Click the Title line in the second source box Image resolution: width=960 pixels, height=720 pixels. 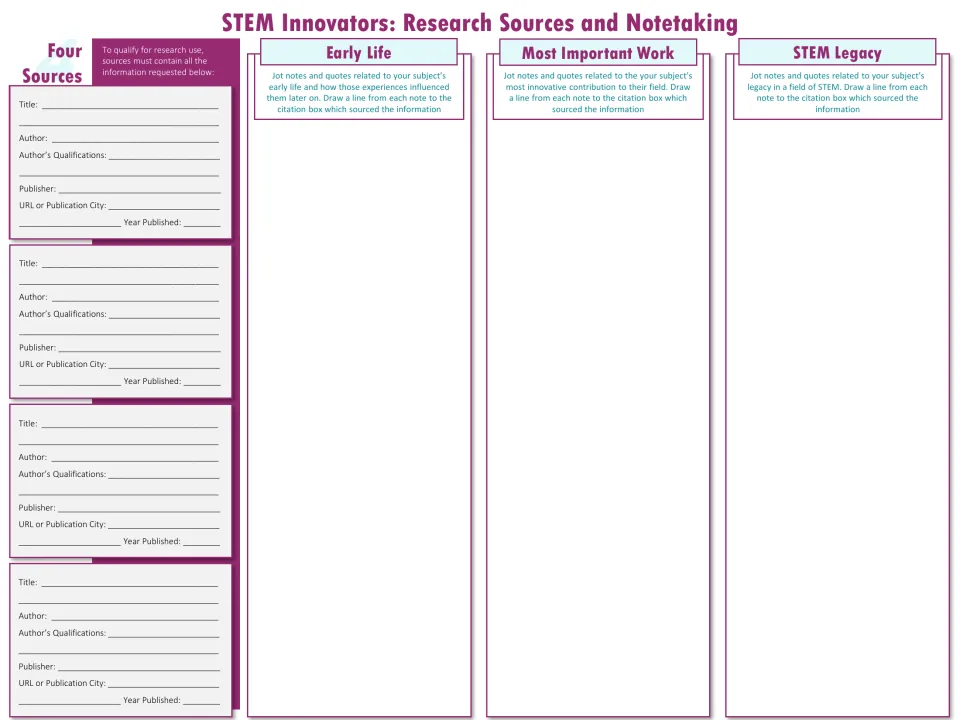(x=130, y=263)
